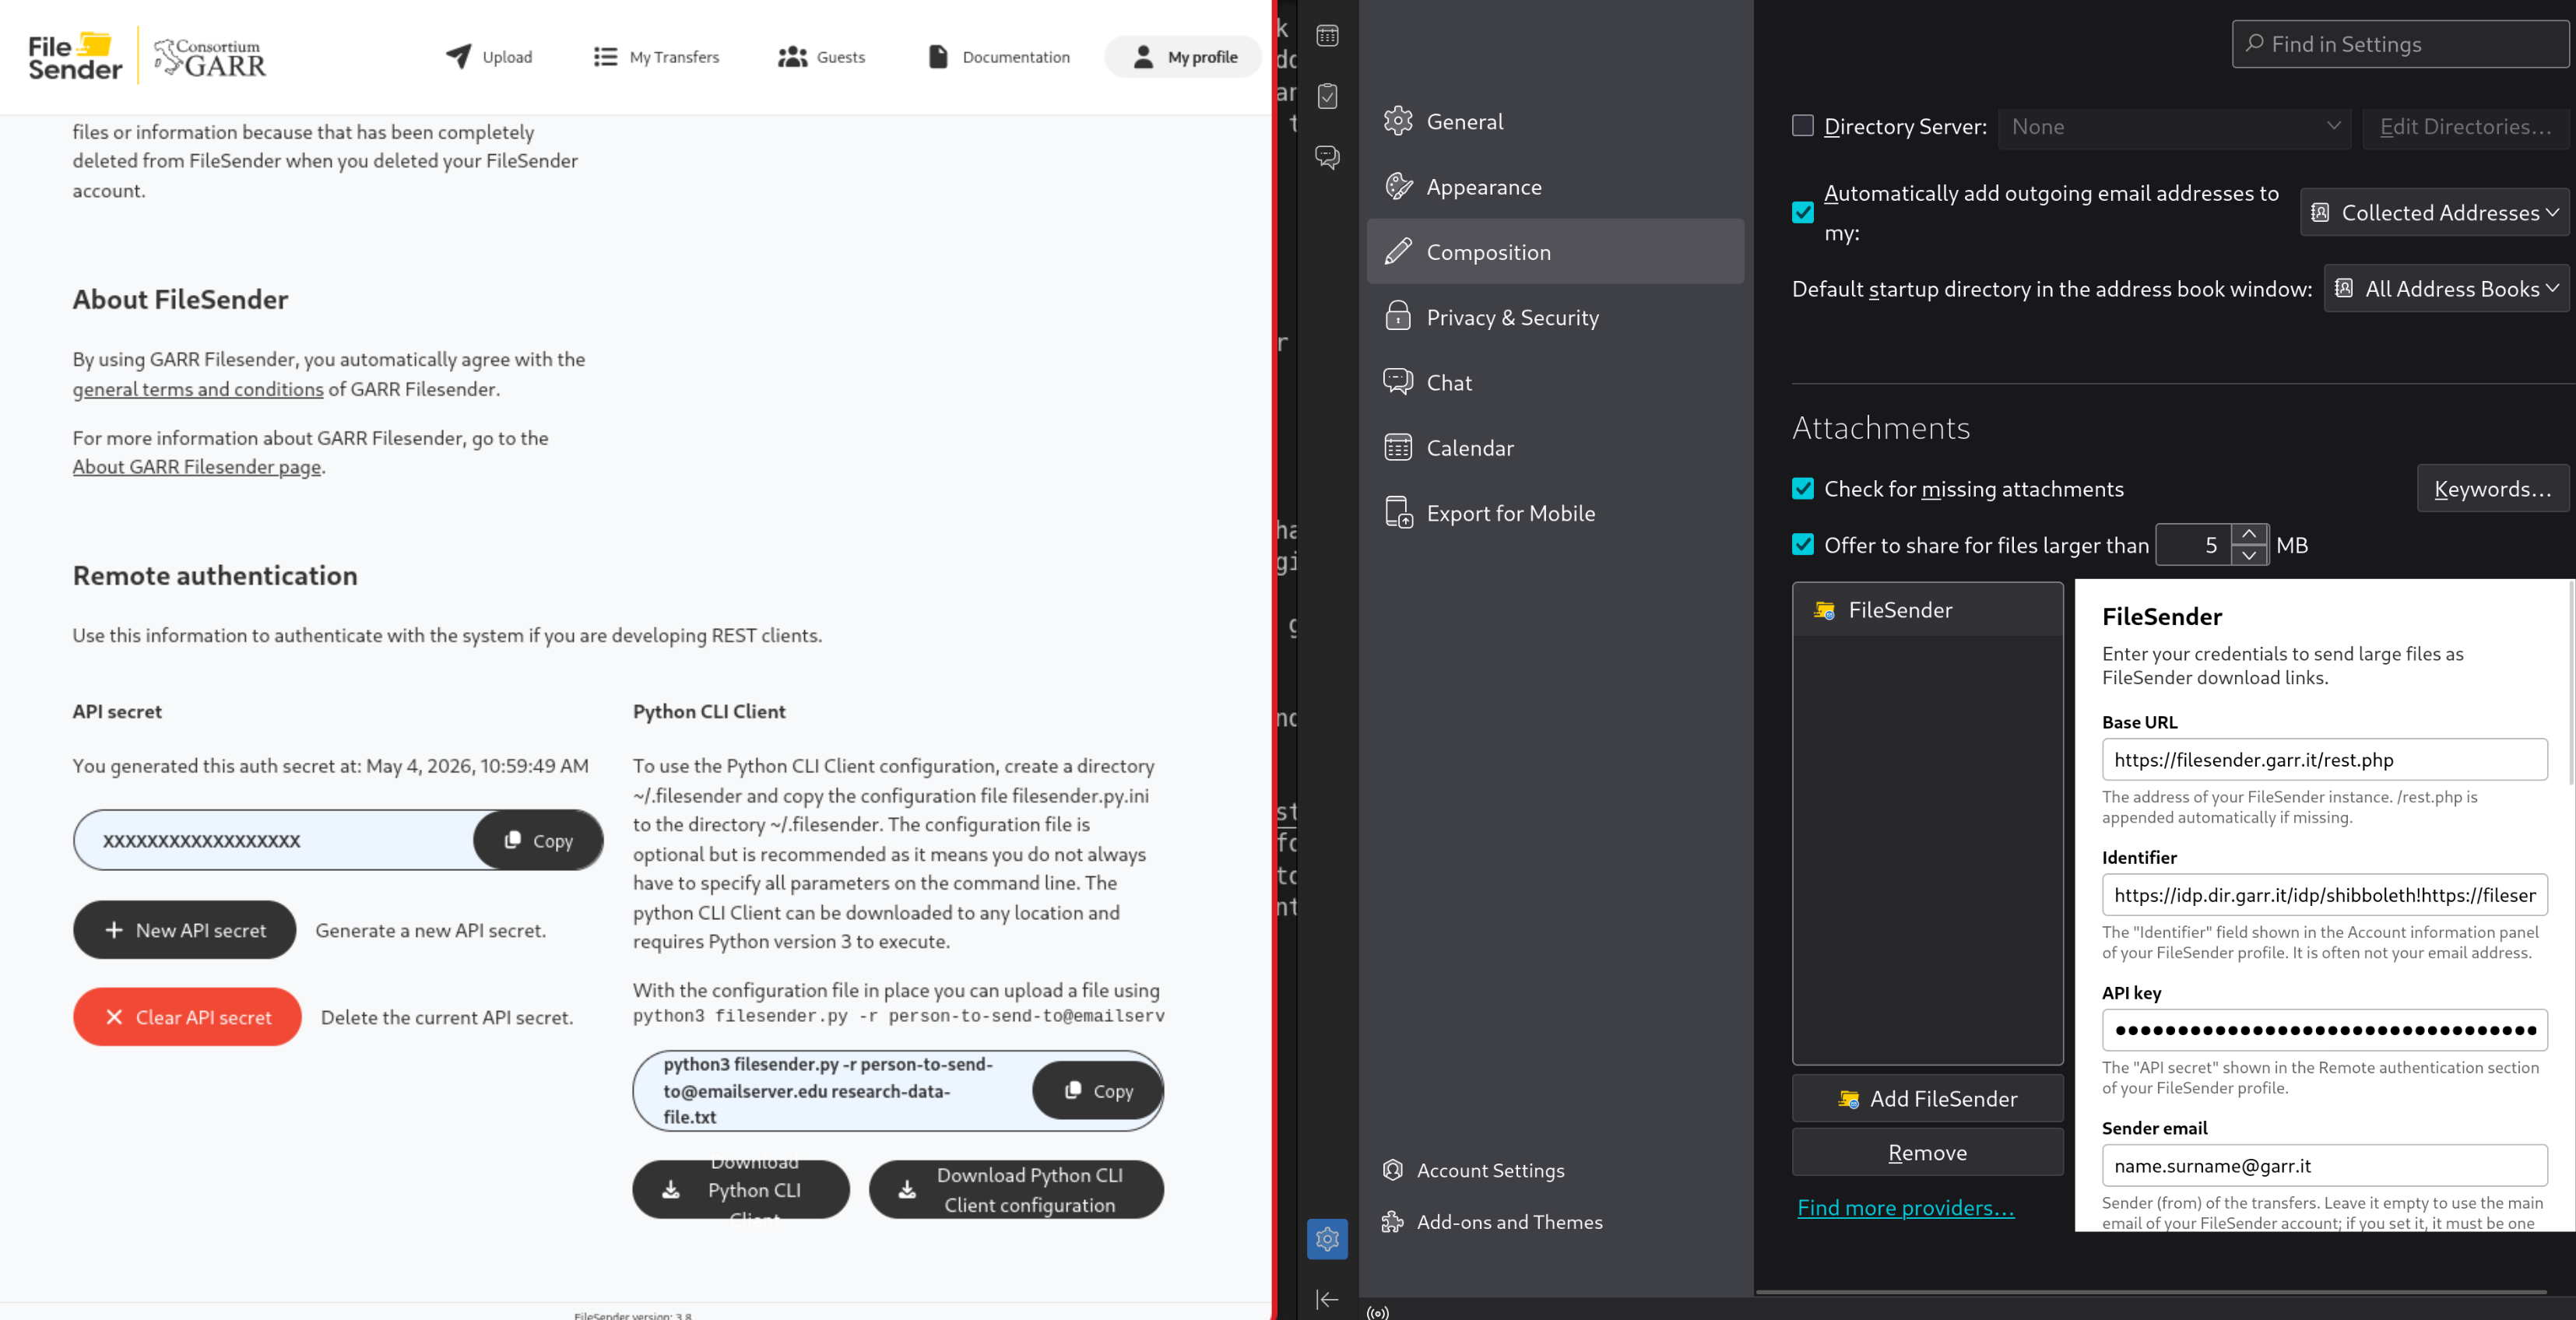Image resolution: width=2576 pixels, height=1320 pixels.
Task: Click the Add-ons and Themes puzzle icon
Action: coord(1392,1221)
